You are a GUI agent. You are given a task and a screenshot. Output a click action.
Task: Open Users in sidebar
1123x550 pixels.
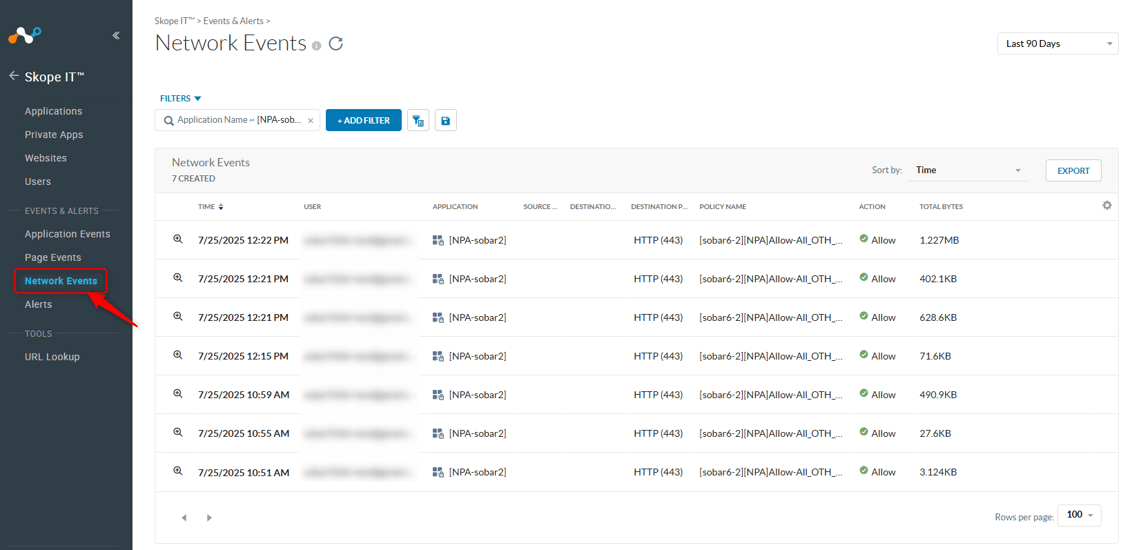coord(38,182)
